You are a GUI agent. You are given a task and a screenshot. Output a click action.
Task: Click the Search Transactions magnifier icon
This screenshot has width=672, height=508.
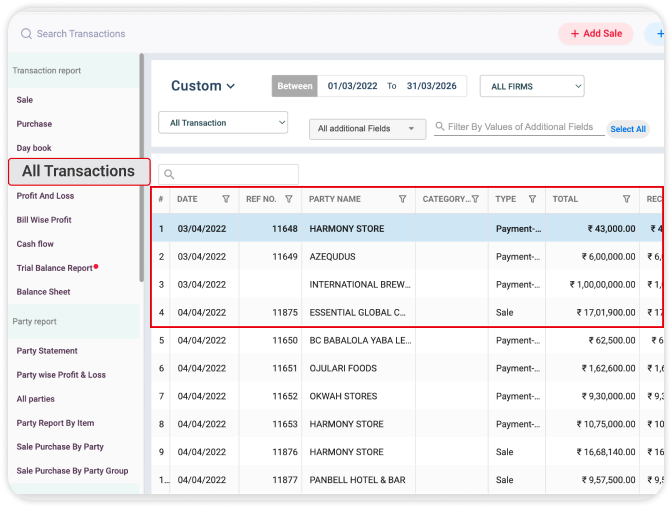point(26,33)
